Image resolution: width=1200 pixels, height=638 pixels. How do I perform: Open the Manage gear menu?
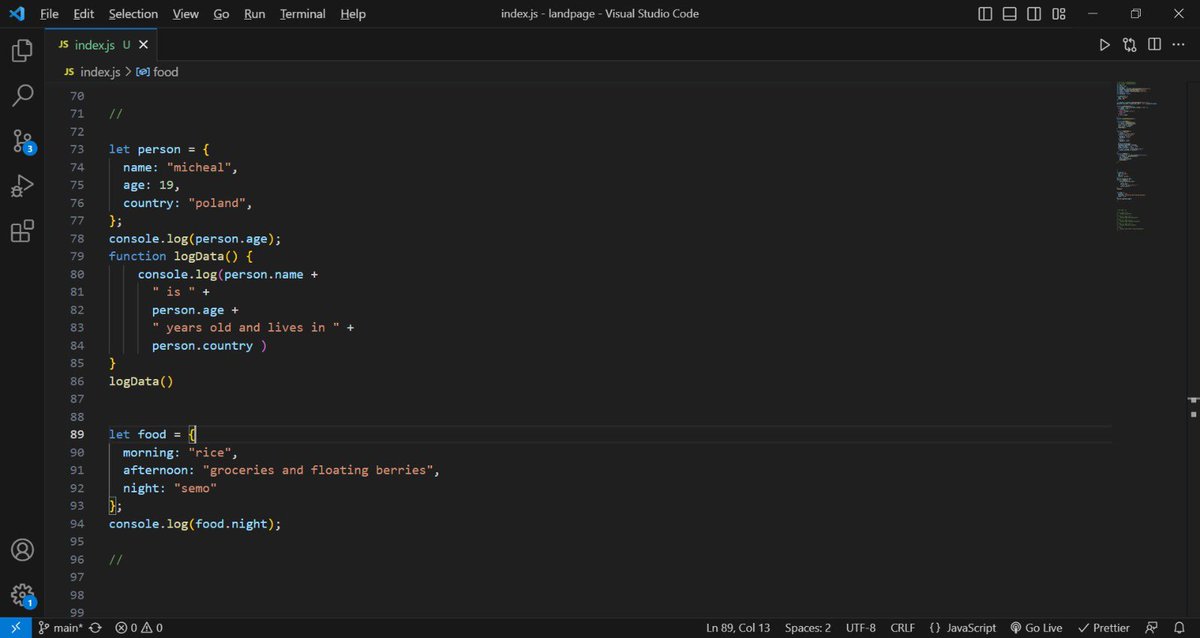pos(22,595)
